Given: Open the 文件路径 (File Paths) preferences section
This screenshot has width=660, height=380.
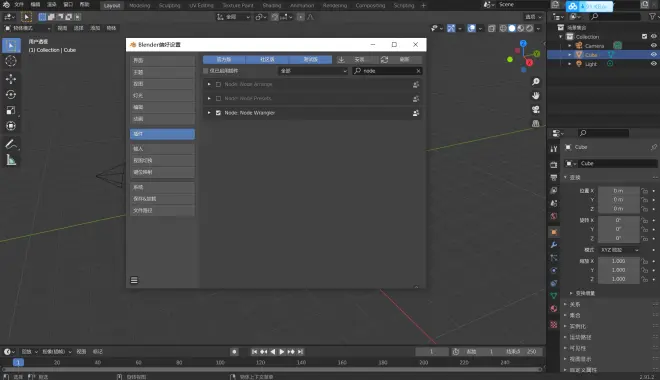Looking at the screenshot, I should point(162,210).
